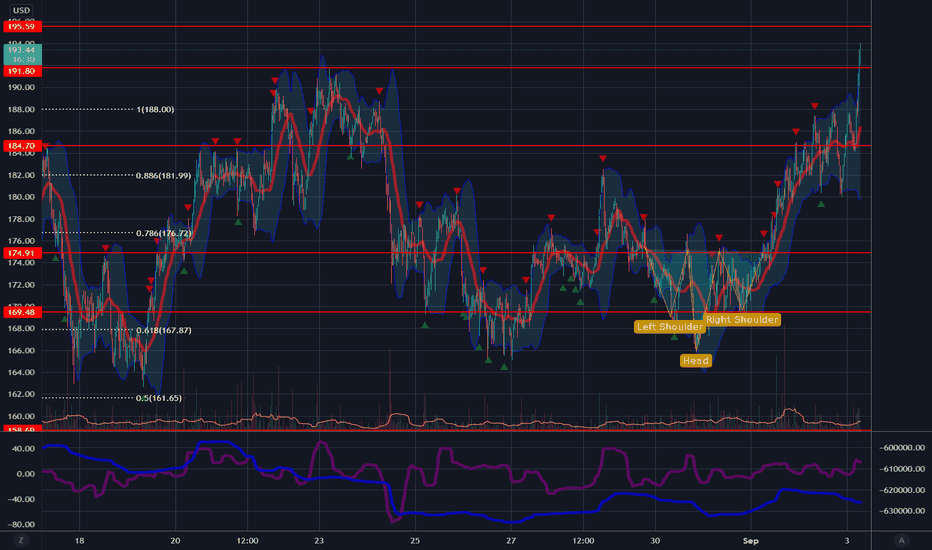
Task: Click date 18 on the time axis
Action: [x=79, y=540]
